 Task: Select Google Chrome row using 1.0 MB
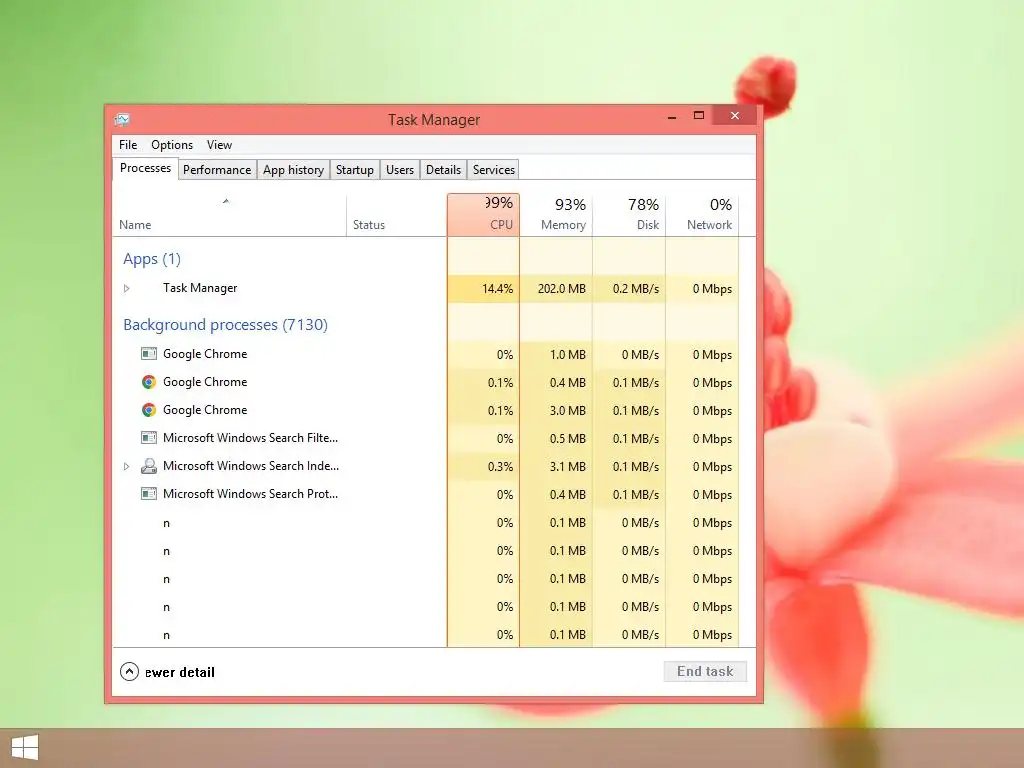tap(425, 354)
